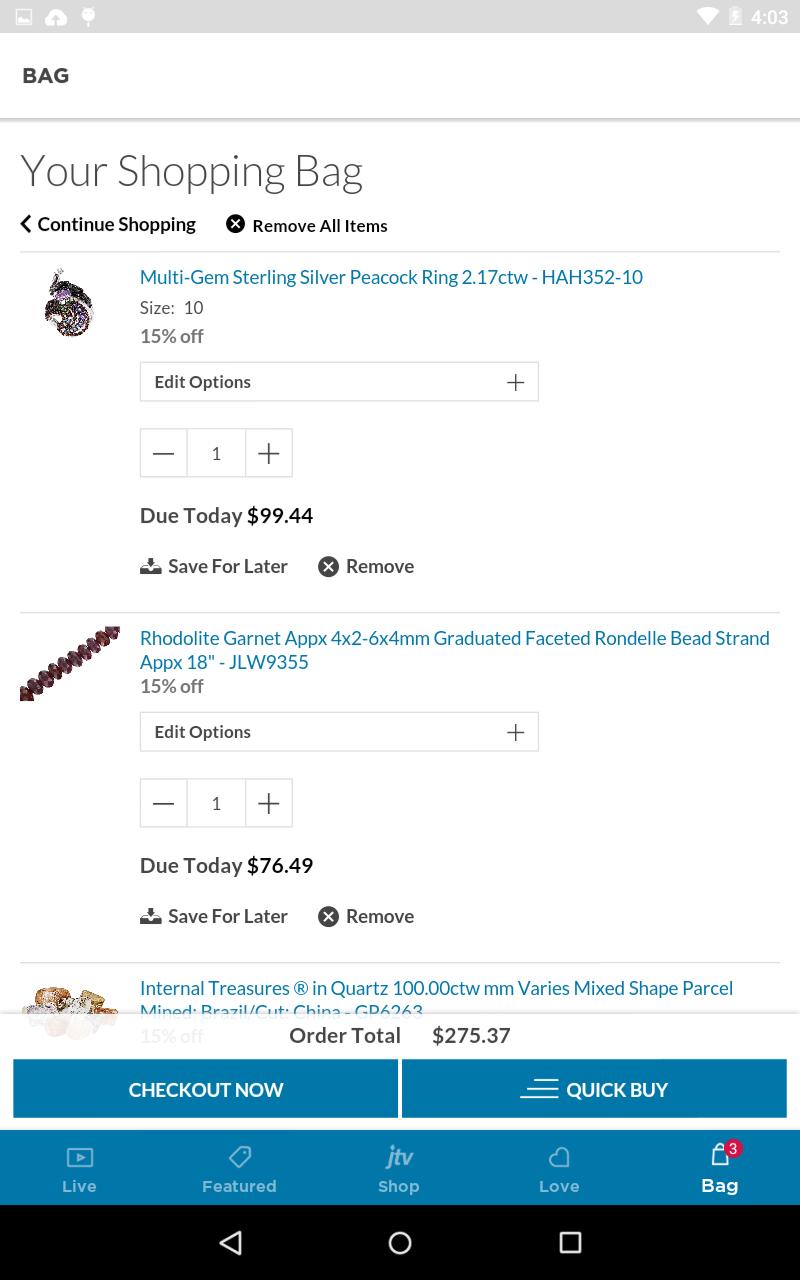Remove all items from shopping bag

pos(307,225)
